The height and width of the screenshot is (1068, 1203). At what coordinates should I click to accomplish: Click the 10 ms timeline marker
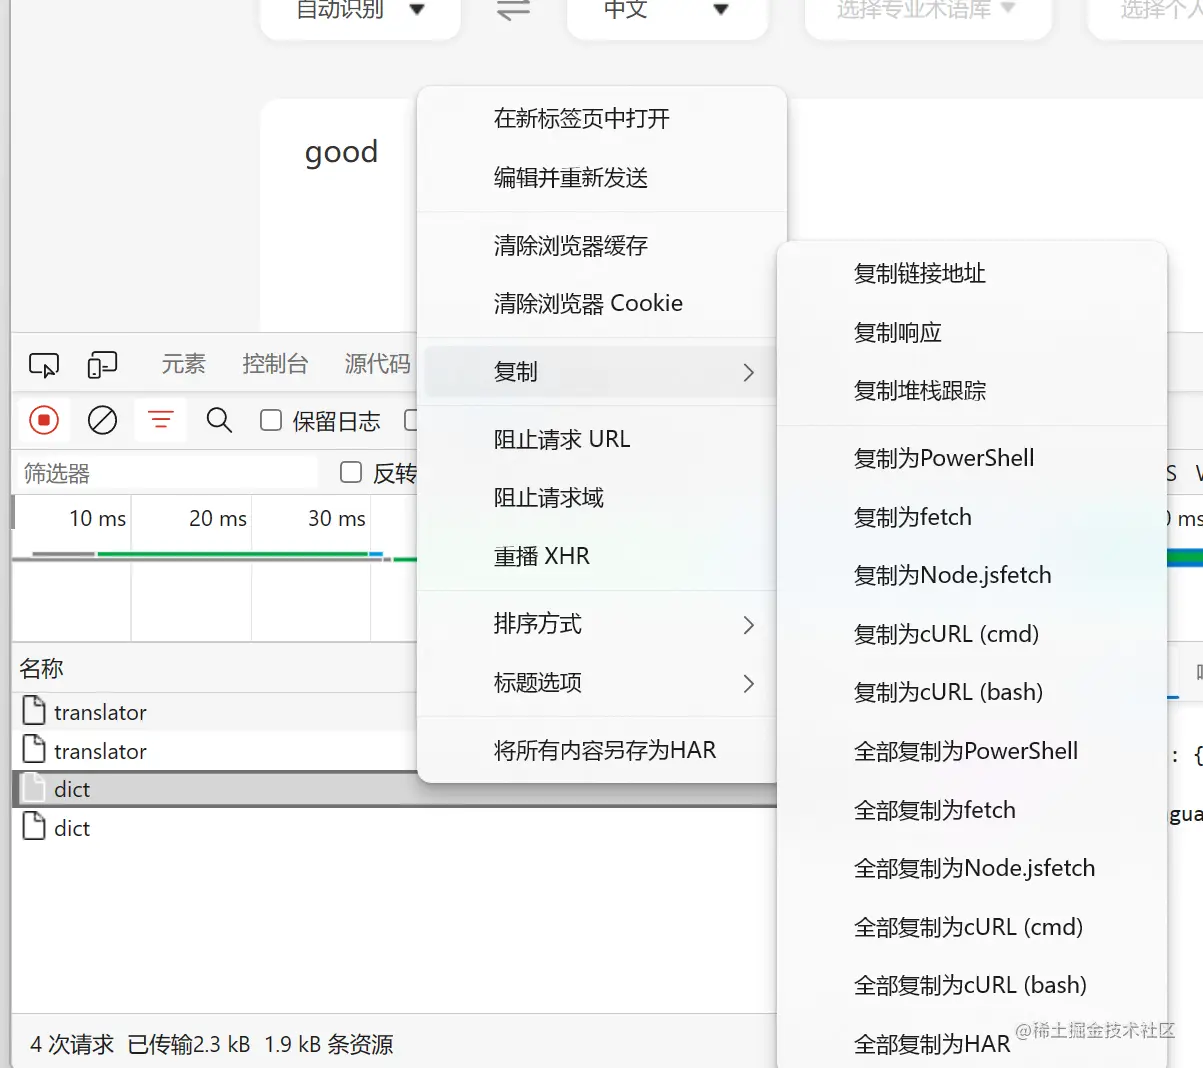point(98,519)
